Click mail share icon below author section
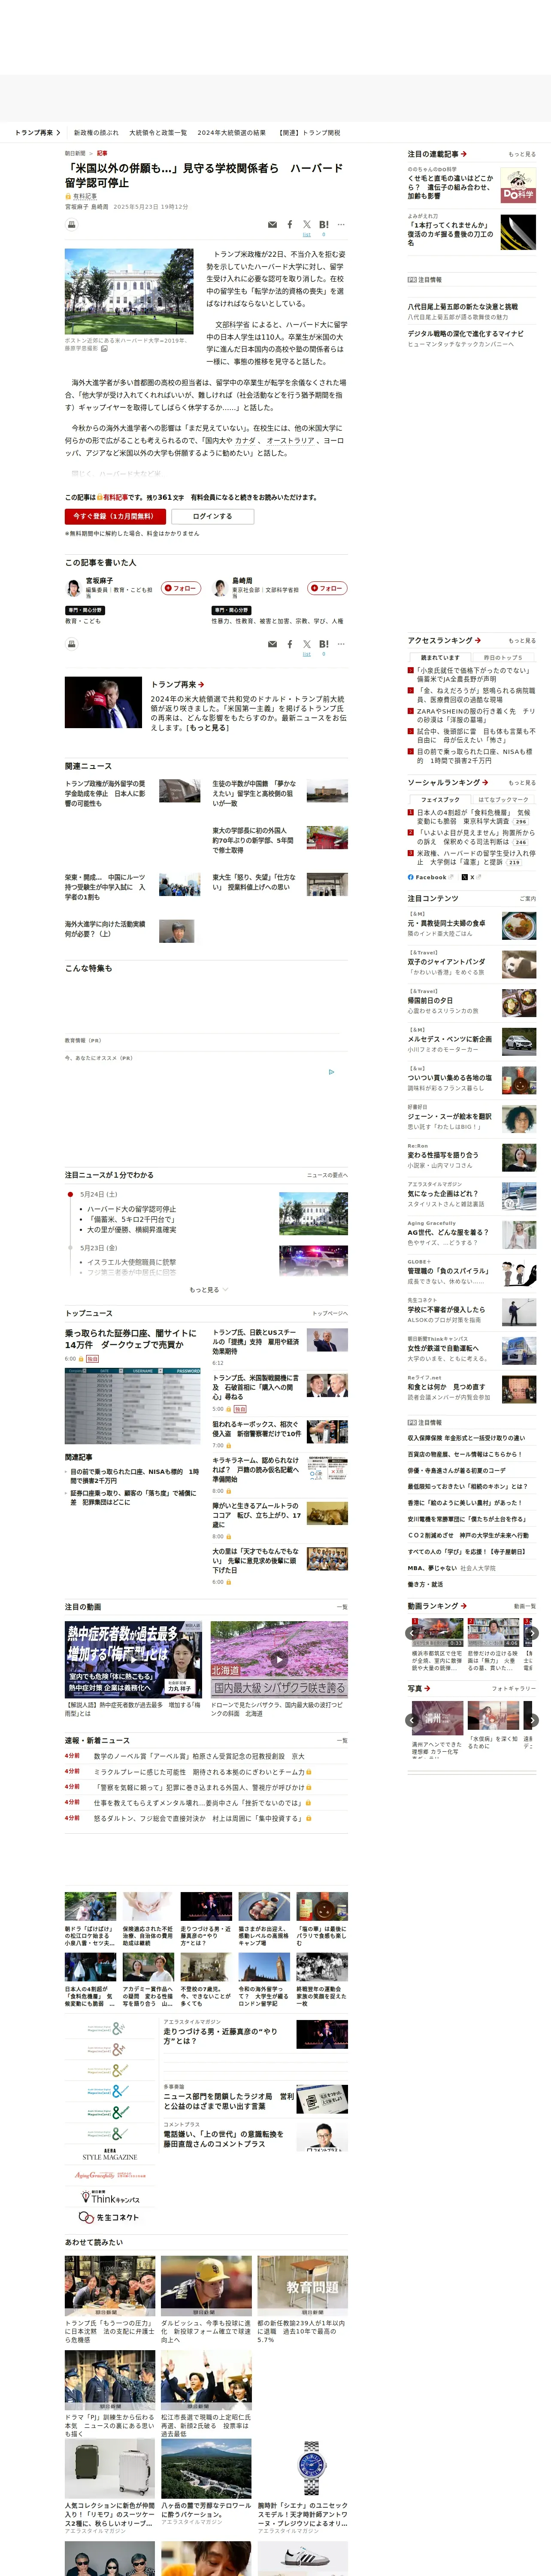551x2576 pixels. pyautogui.click(x=272, y=645)
